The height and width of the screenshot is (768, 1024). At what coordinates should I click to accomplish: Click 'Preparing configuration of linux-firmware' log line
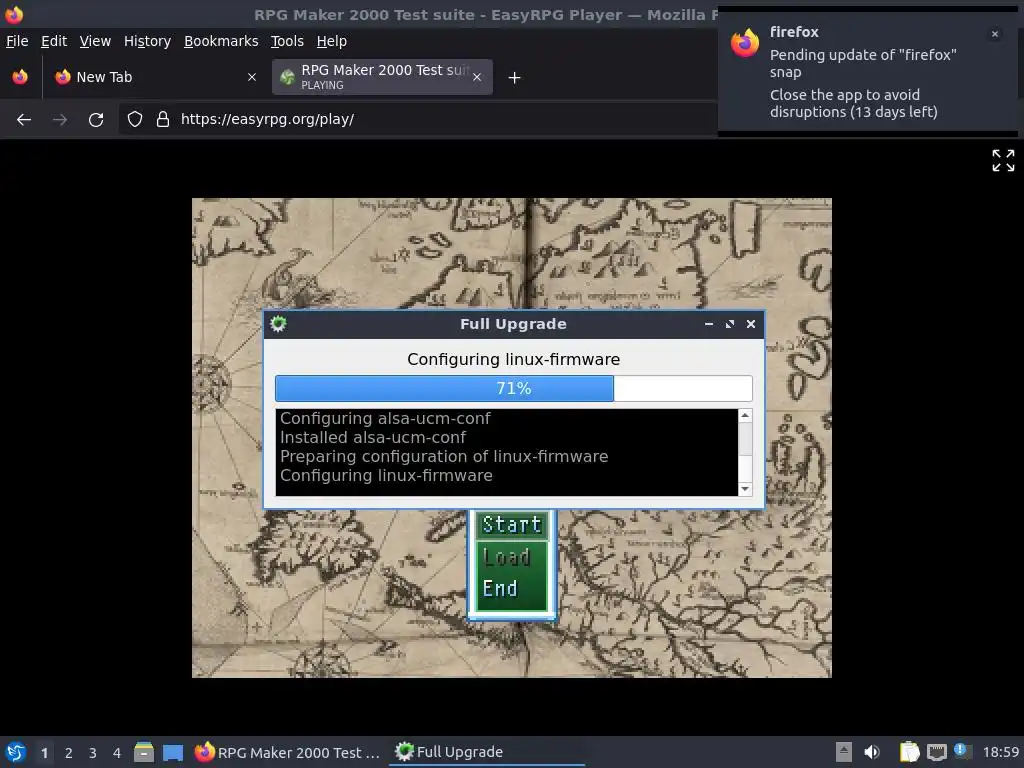coord(444,456)
